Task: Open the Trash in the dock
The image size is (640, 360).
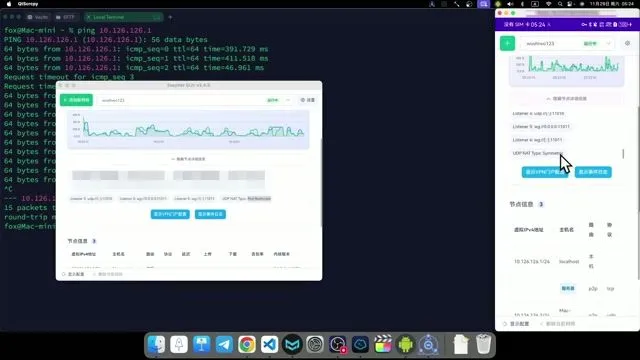Action: 483,344
